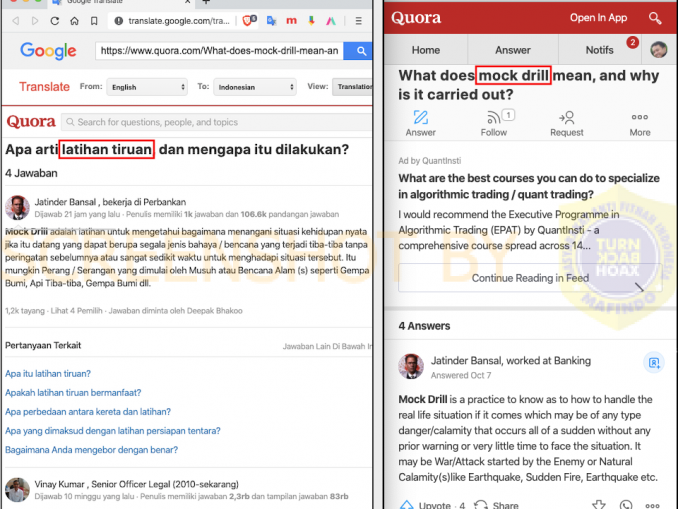
Task: Click 'Pertanyaan Terkait' heading
Action: tap(43, 346)
